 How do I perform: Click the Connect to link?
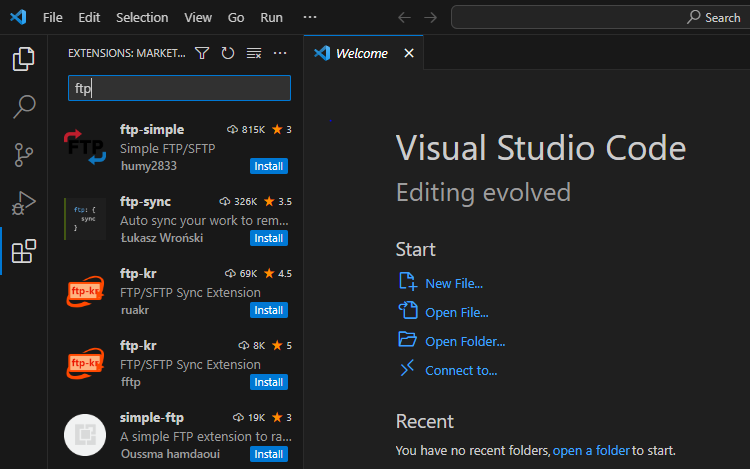(460, 370)
